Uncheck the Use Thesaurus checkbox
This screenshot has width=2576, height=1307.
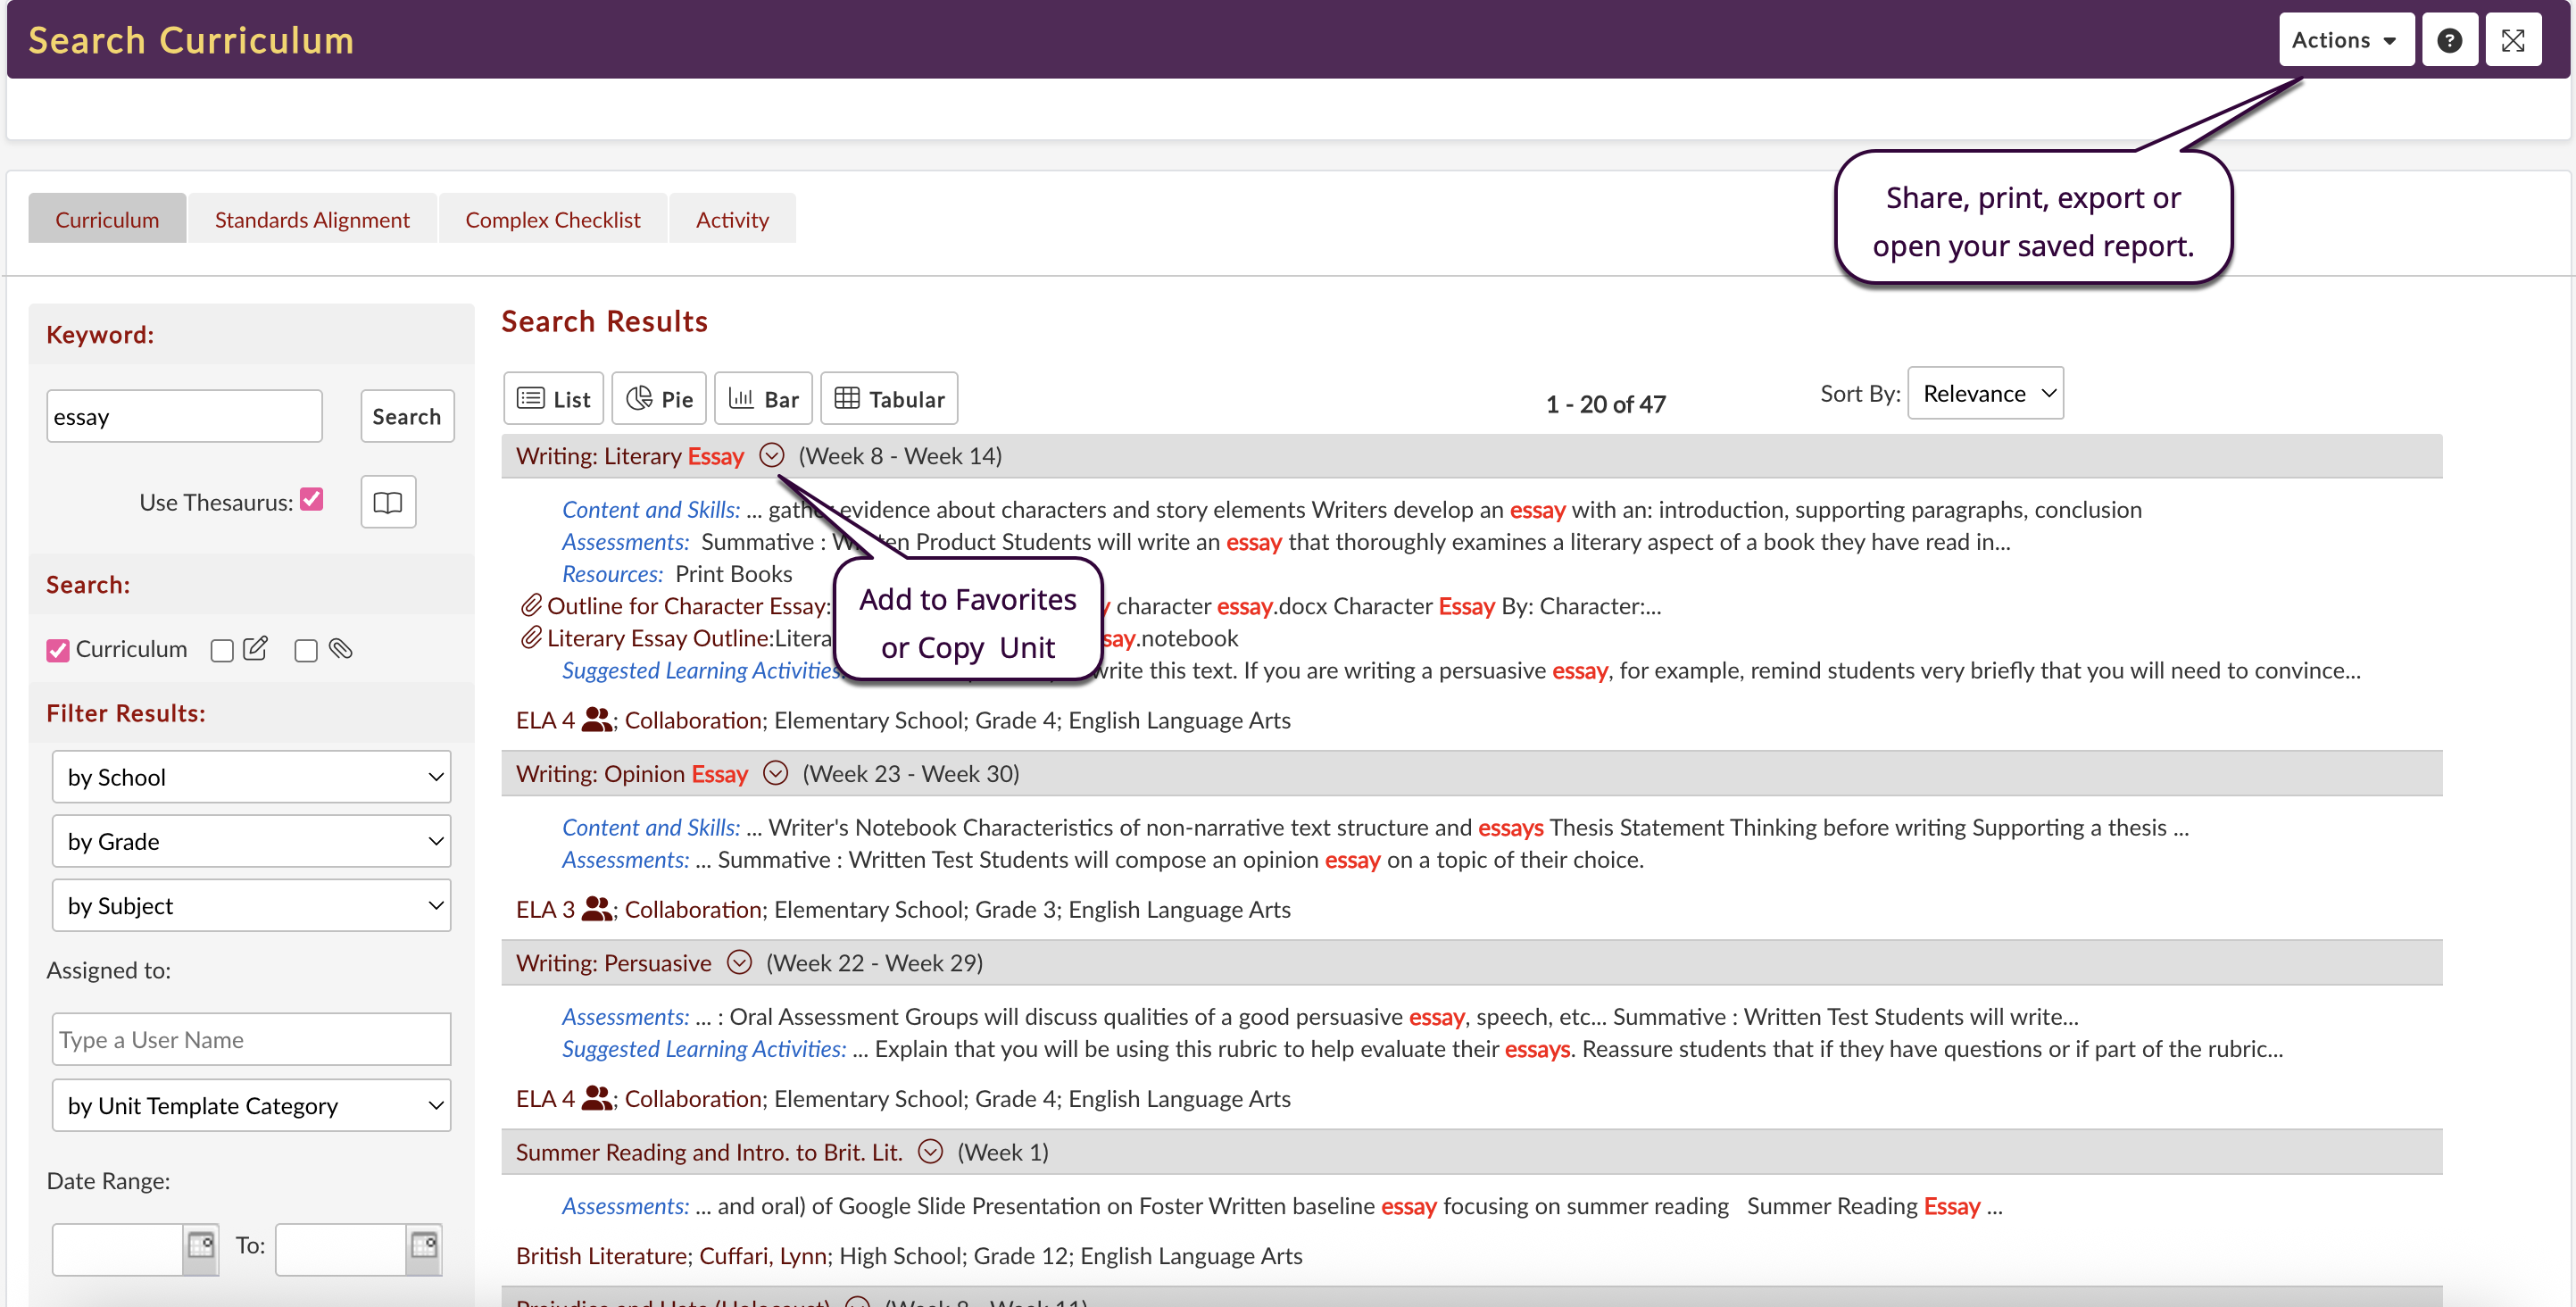[x=312, y=500]
